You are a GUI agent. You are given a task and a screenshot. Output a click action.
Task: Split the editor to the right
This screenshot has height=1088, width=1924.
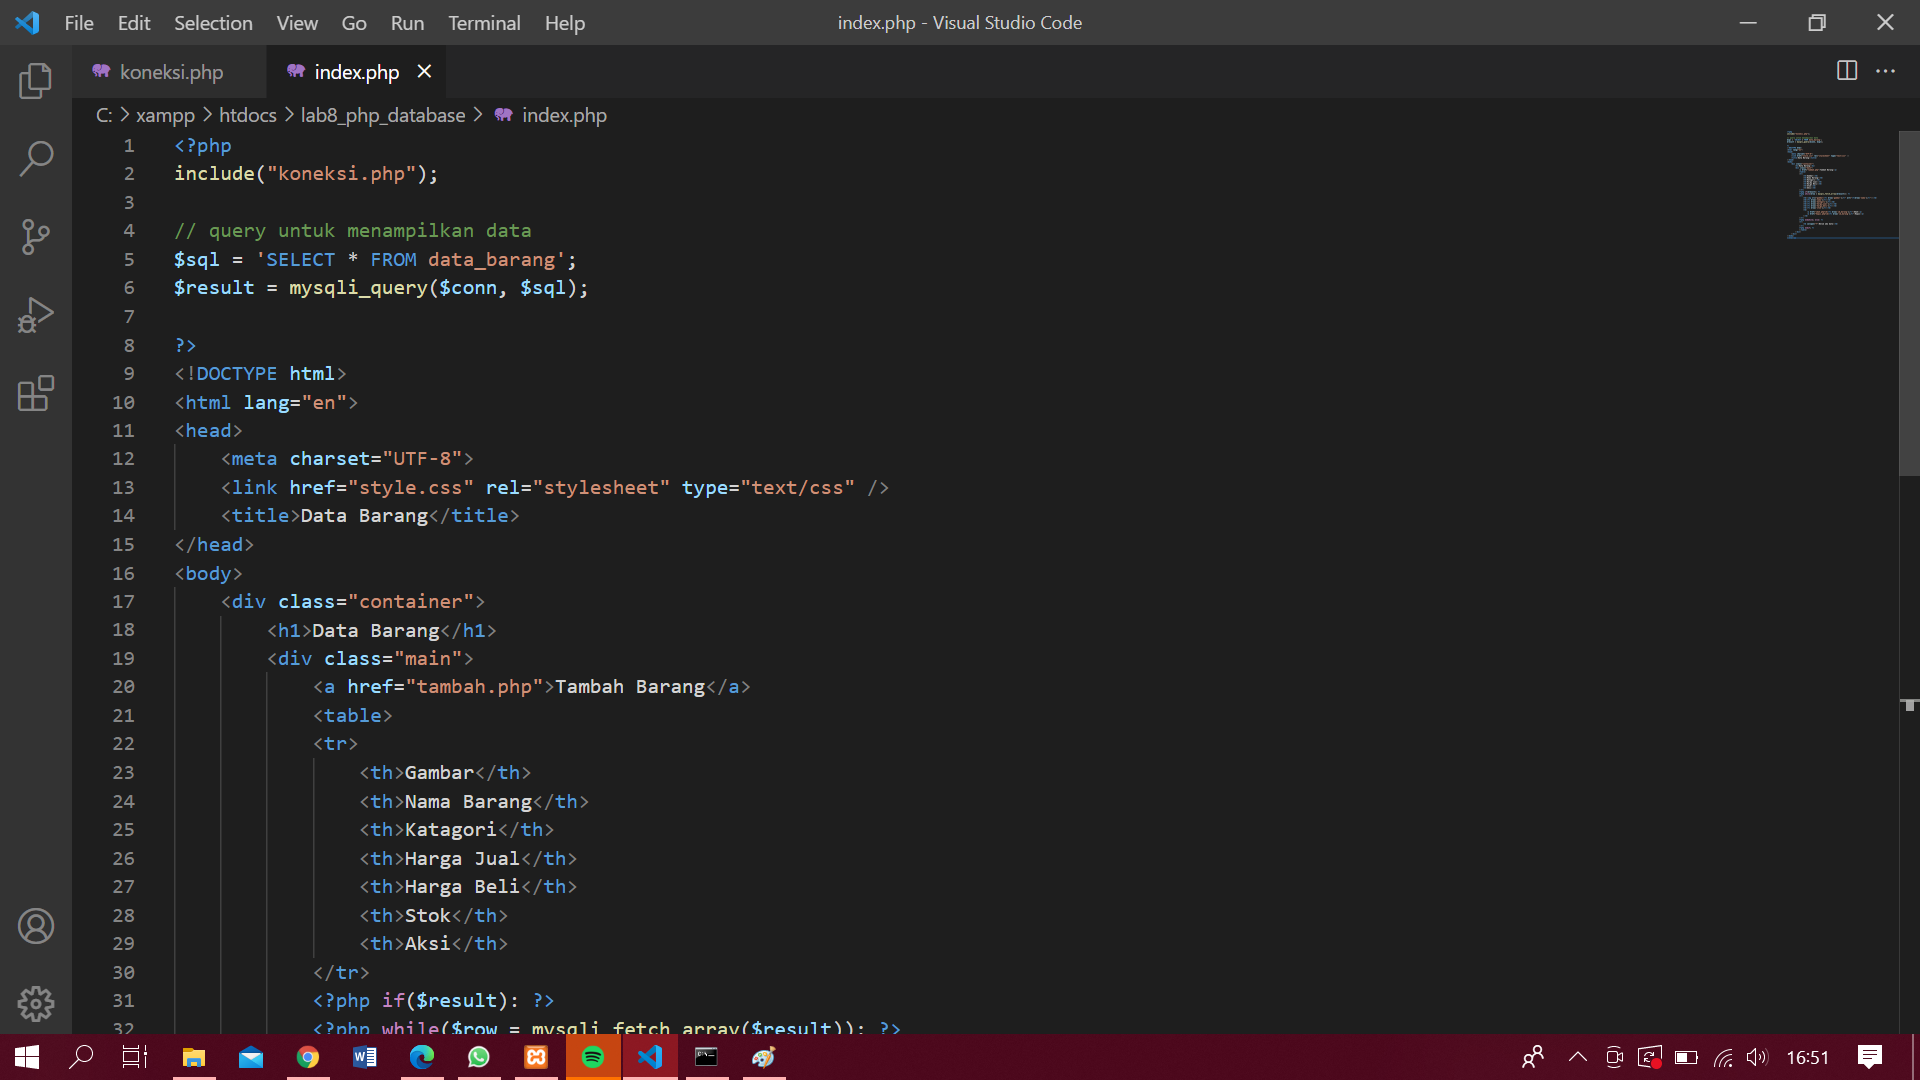pyautogui.click(x=1845, y=71)
